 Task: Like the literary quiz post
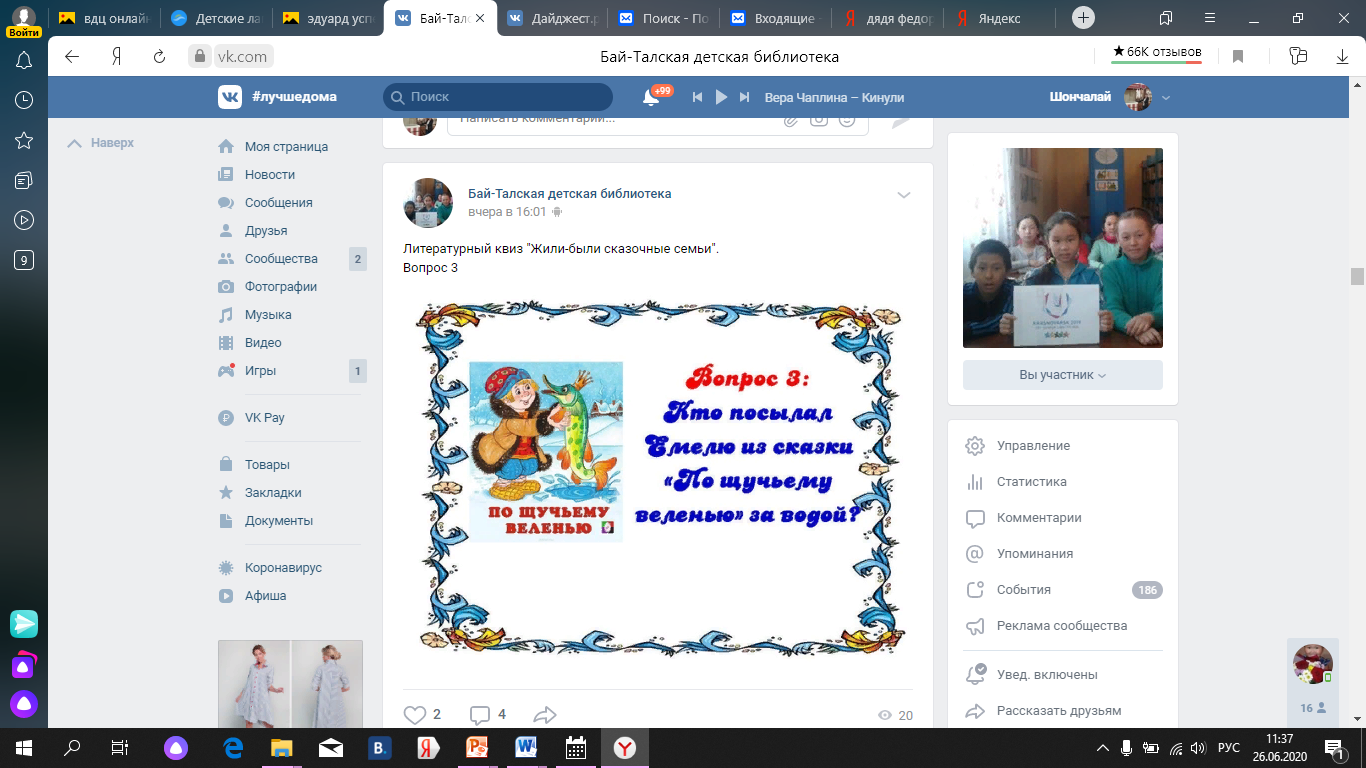(x=415, y=714)
